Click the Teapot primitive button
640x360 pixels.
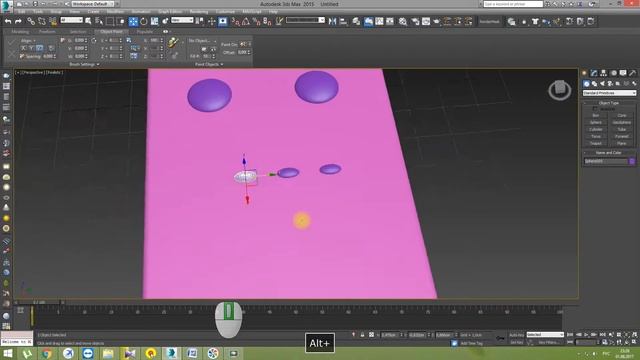click(x=596, y=143)
